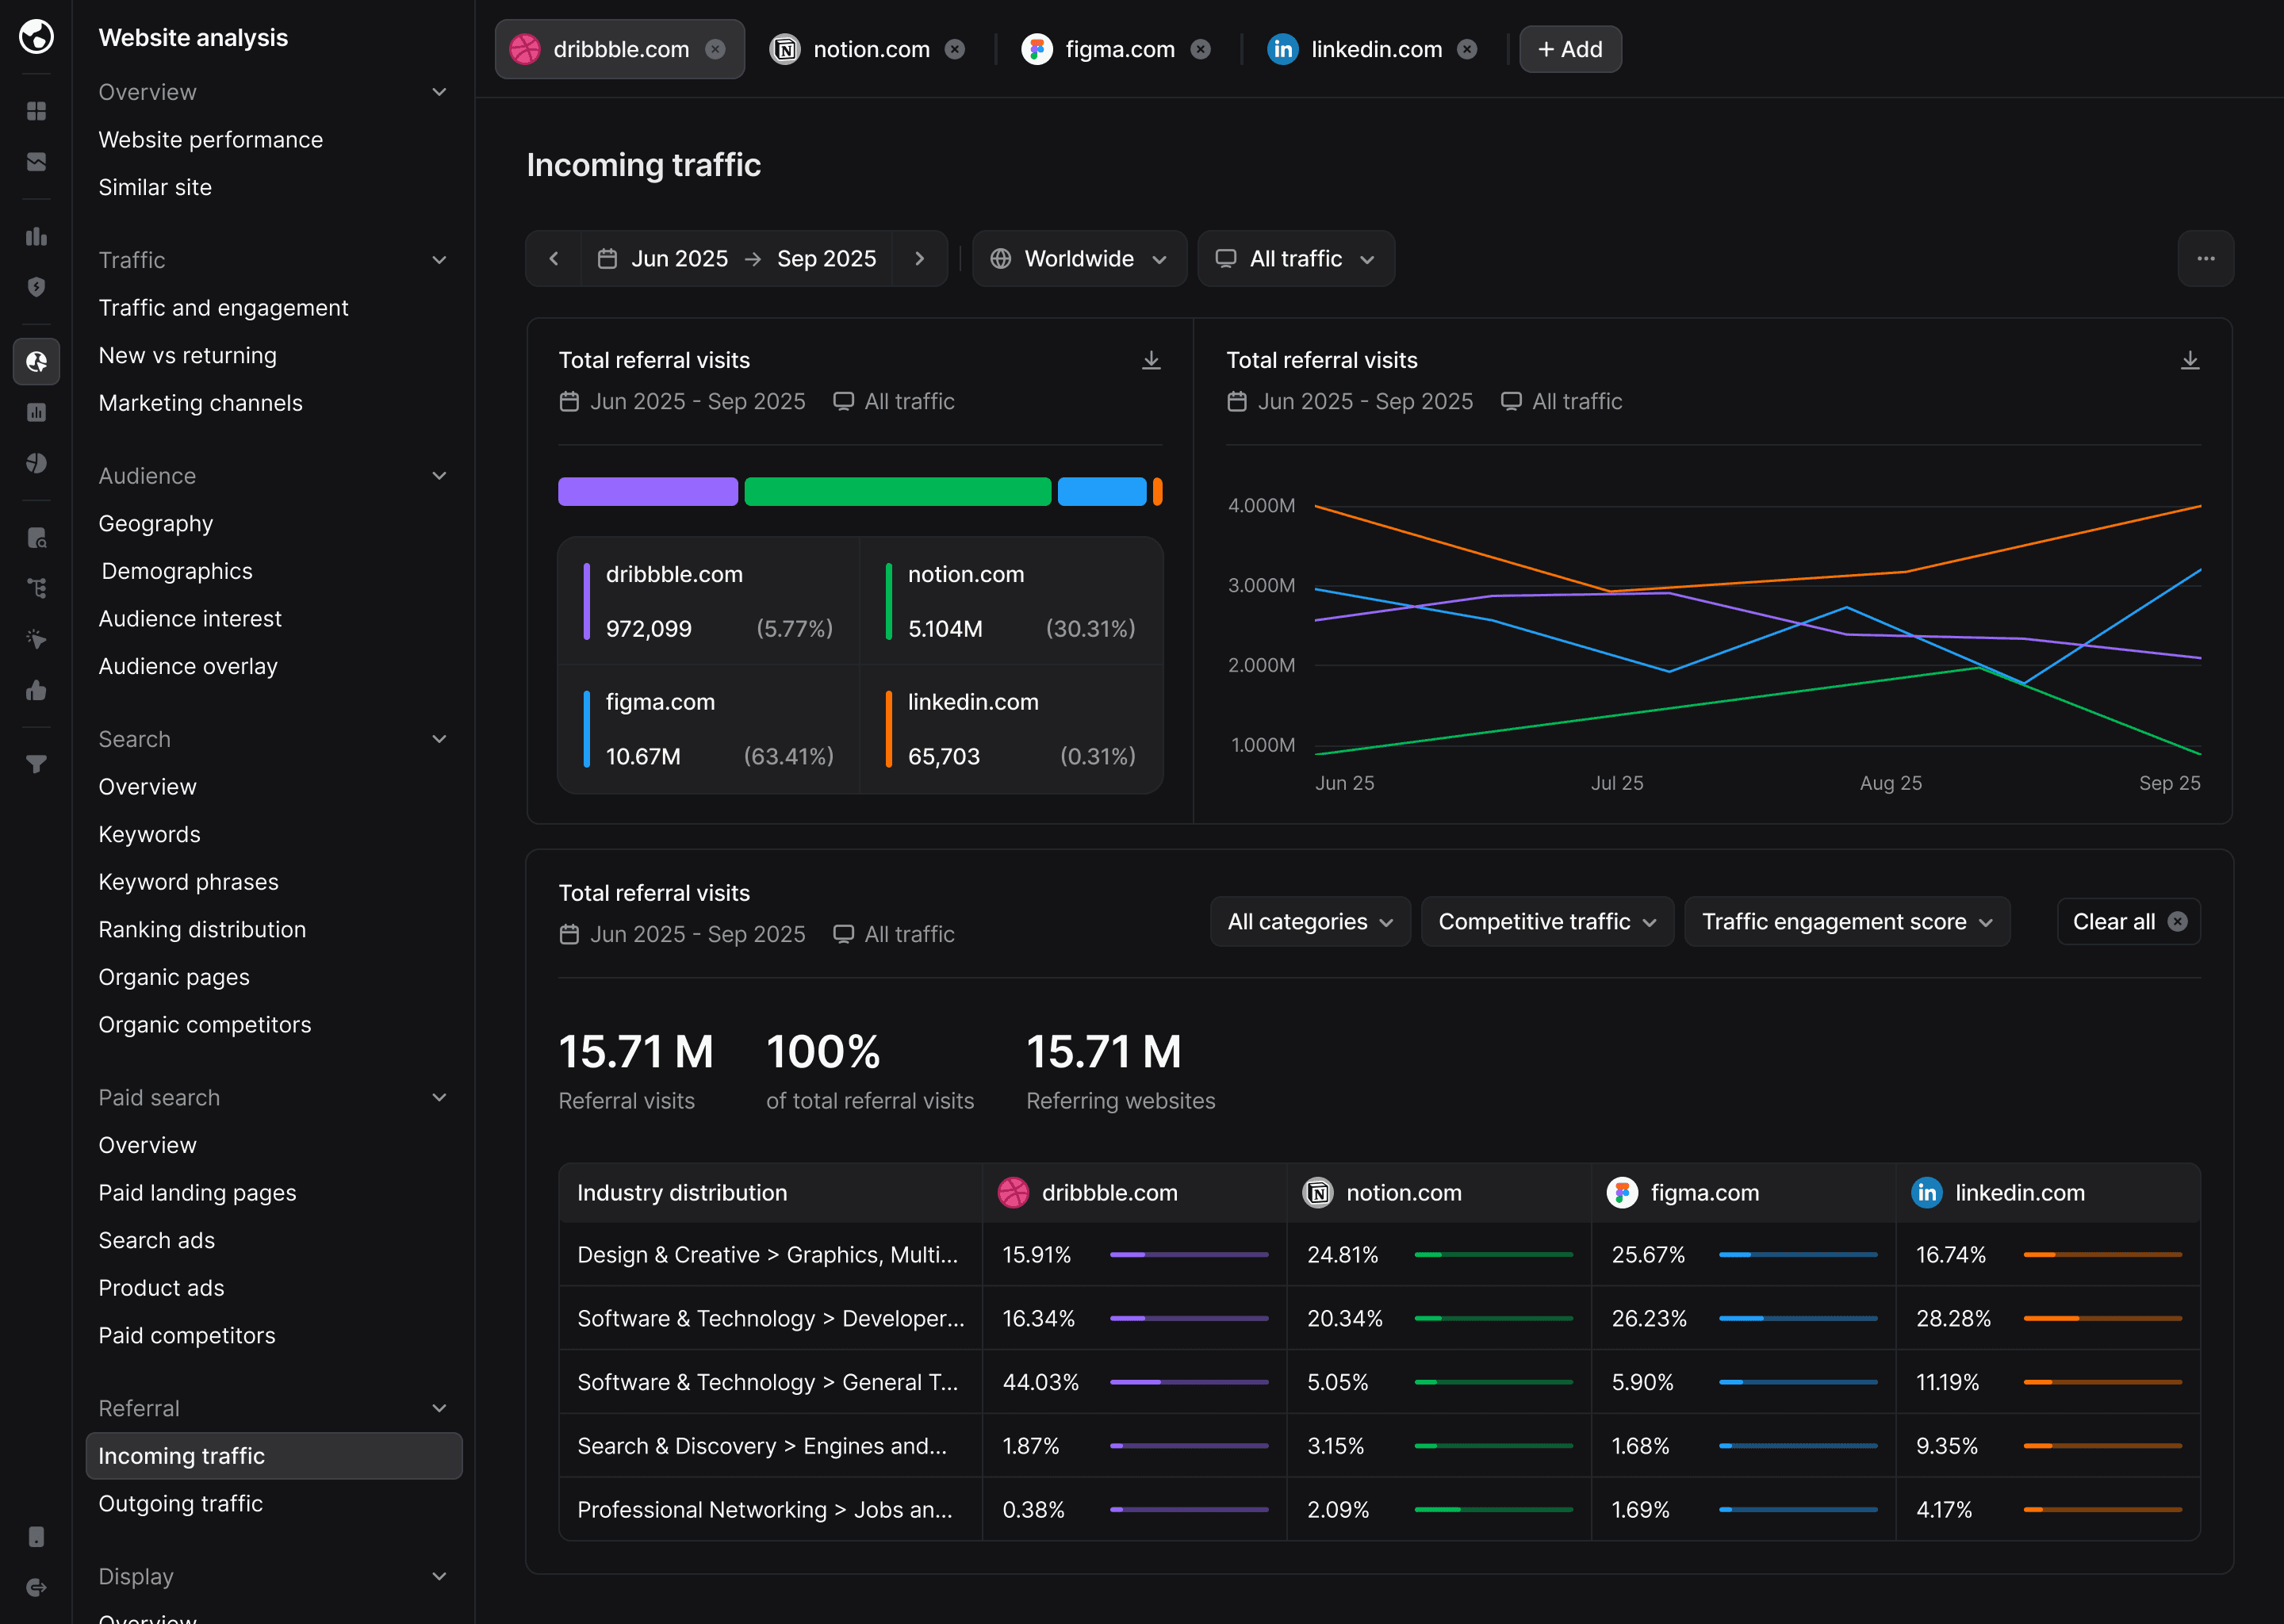Go to the next date range
Image resolution: width=2284 pixels, height=1624 pixels.
coord(919,259)
